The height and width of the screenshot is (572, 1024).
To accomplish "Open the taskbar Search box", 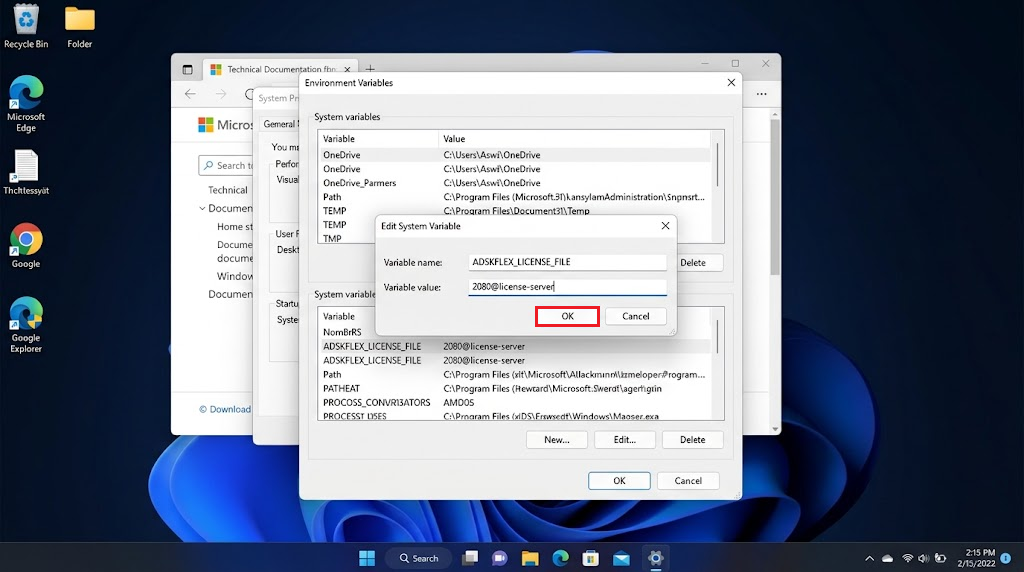I will pyautogui.click(x=419, y=558).
